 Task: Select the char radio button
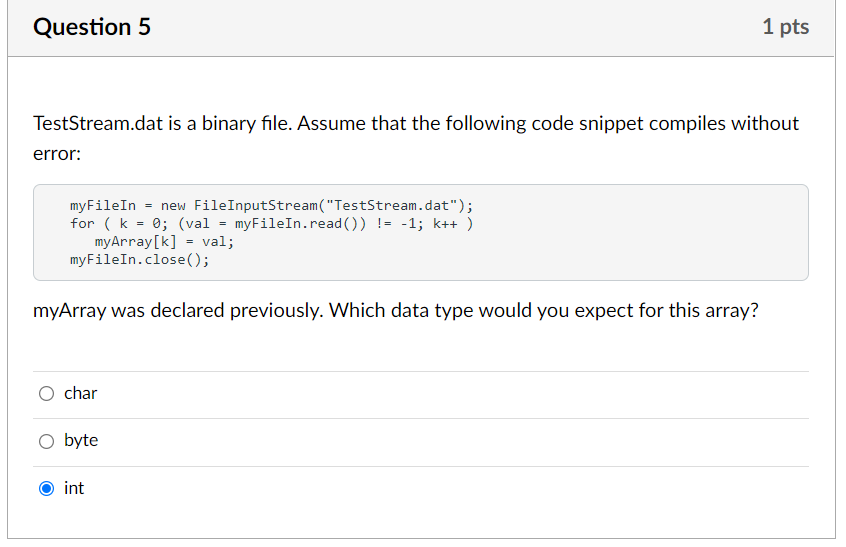click(x=46, y=394)
